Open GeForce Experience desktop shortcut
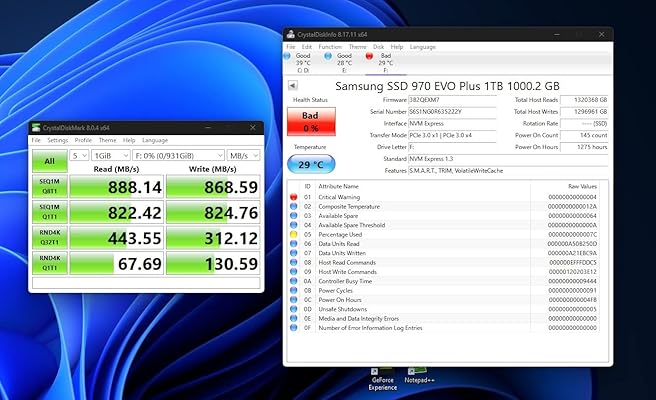Screen dimensions: 656x400 [x=381, y=374]
